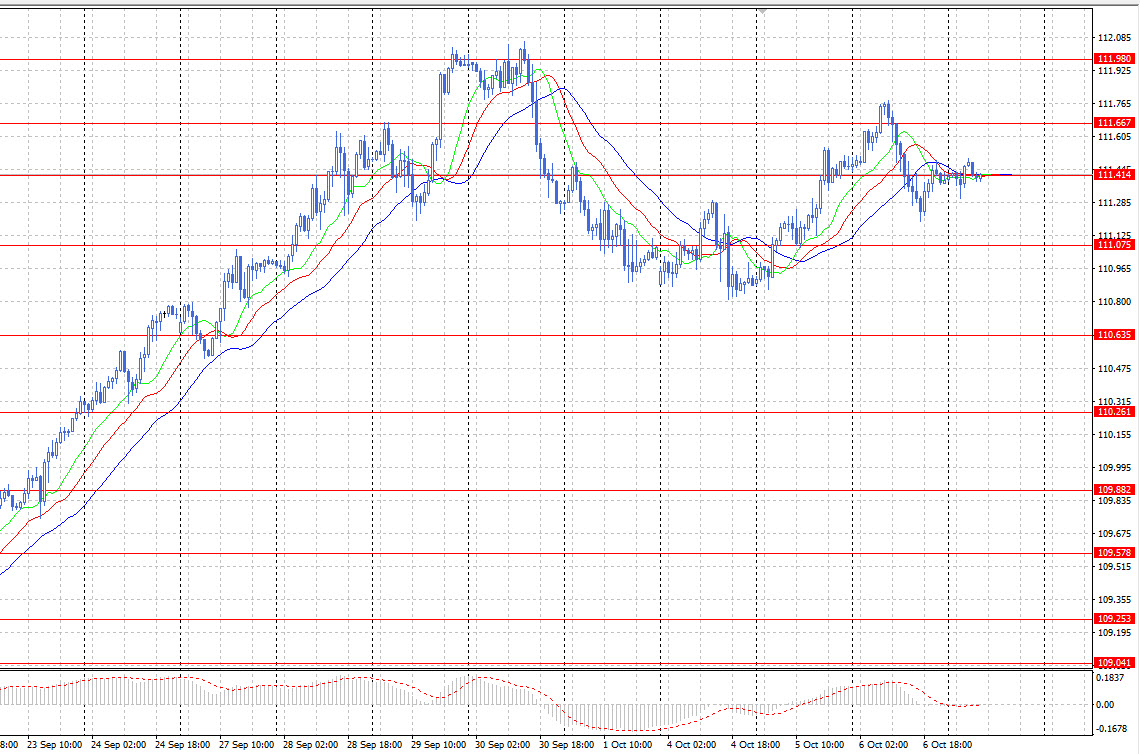This screenshot has width=1140, height=754.
Task: Click the 112.085 price scale value
Action: click(x=1115, y=38)
